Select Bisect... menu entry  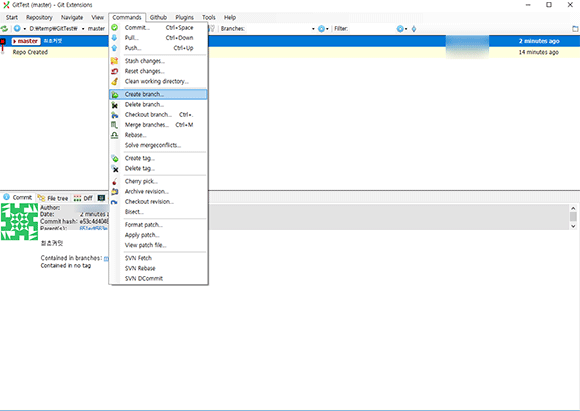click(158, 212)
